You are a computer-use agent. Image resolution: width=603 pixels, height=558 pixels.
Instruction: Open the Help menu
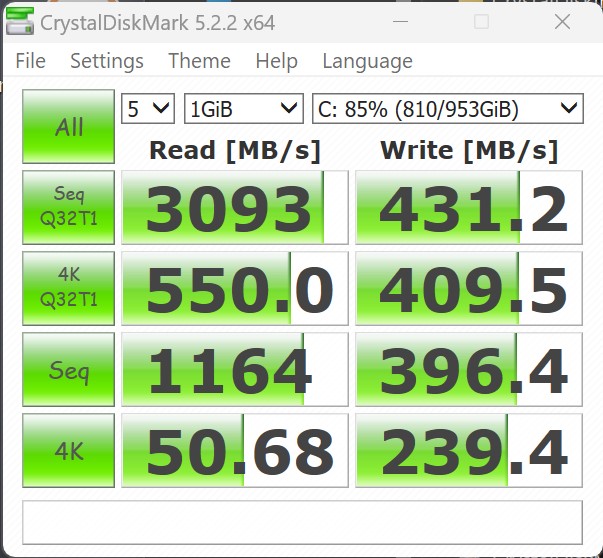[x=276, y=61]
